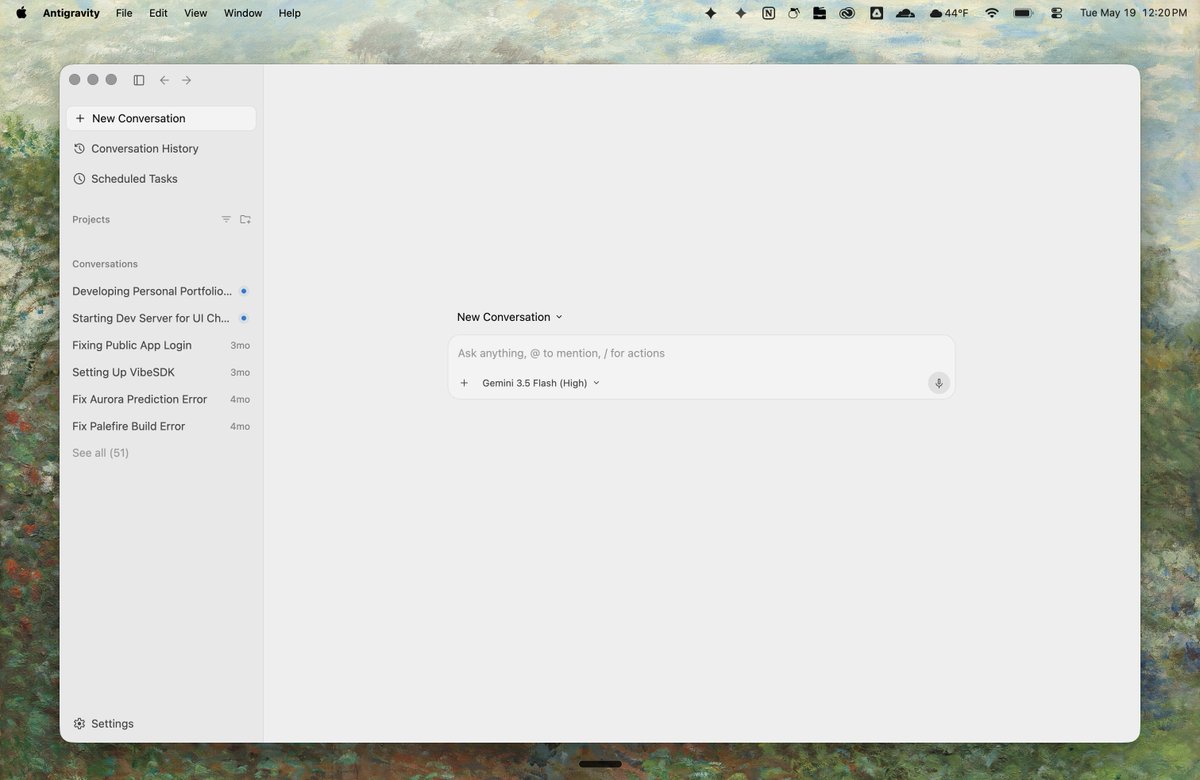Open the Window menu

click(x=243, y=13)
